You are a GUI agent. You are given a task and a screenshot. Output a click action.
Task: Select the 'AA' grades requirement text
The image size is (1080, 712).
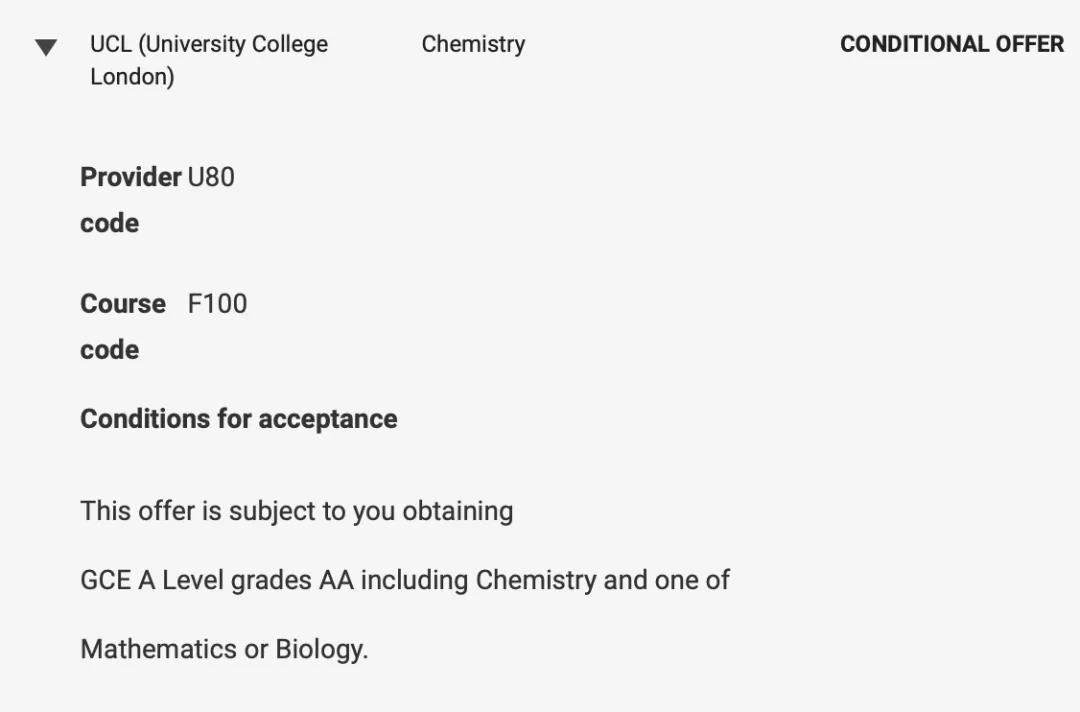click(336, 580)
